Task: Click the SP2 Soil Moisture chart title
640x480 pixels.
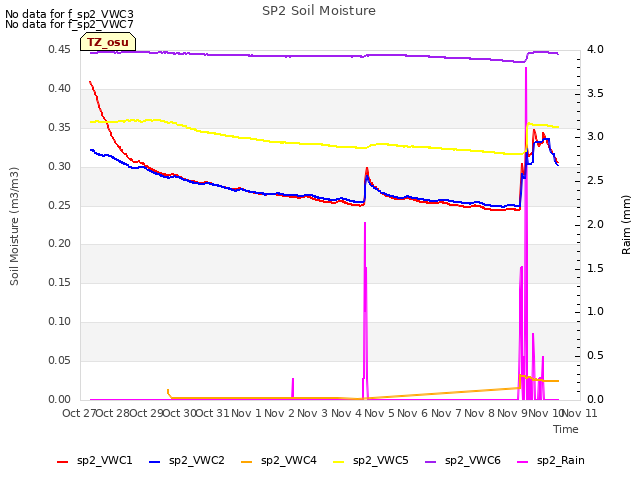Action: pyautogui.click(x=319, y=11)
